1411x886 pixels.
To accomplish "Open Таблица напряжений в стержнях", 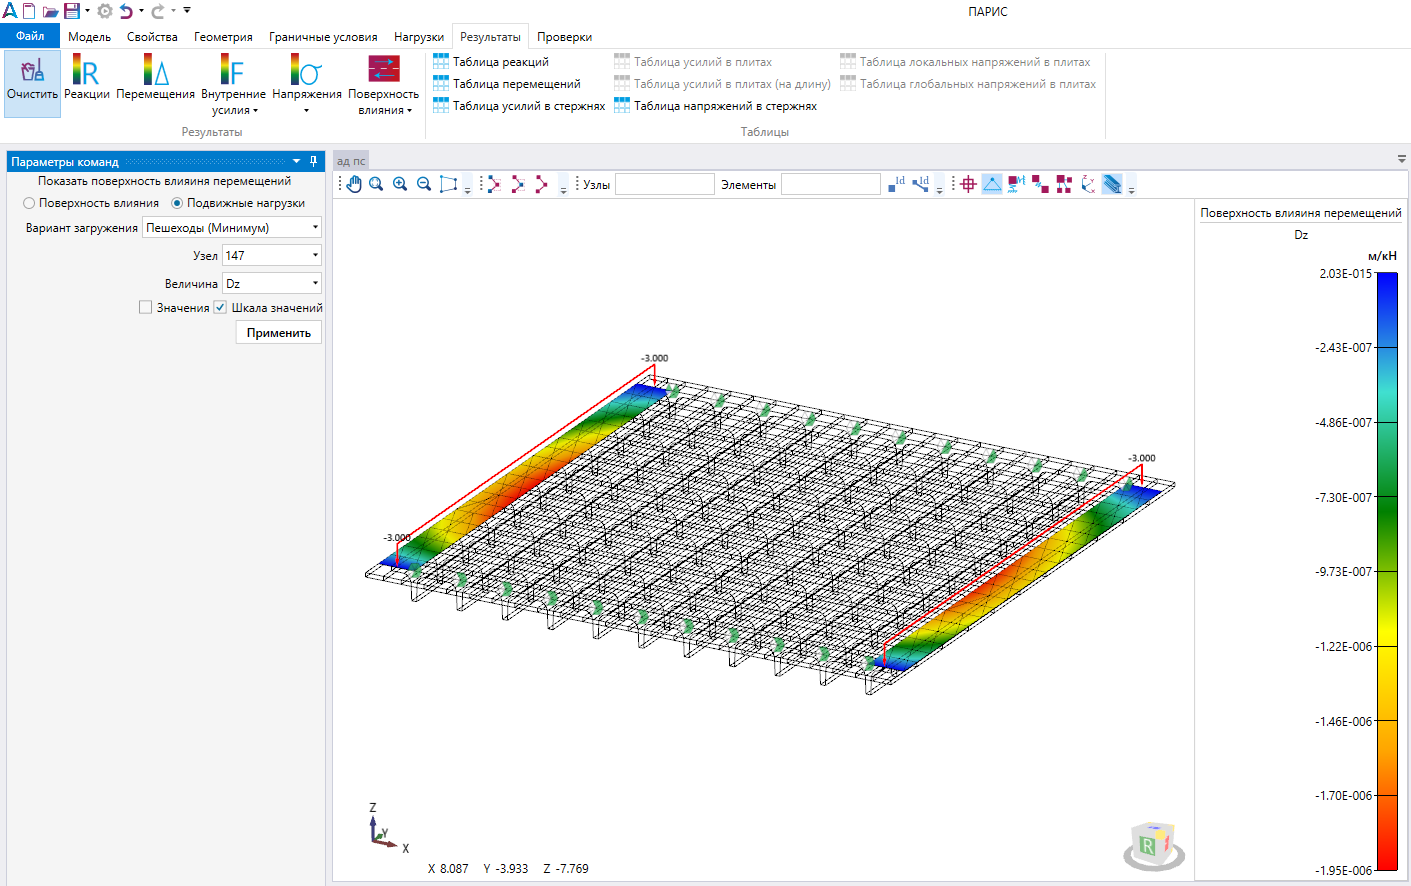I will point(715,106).
